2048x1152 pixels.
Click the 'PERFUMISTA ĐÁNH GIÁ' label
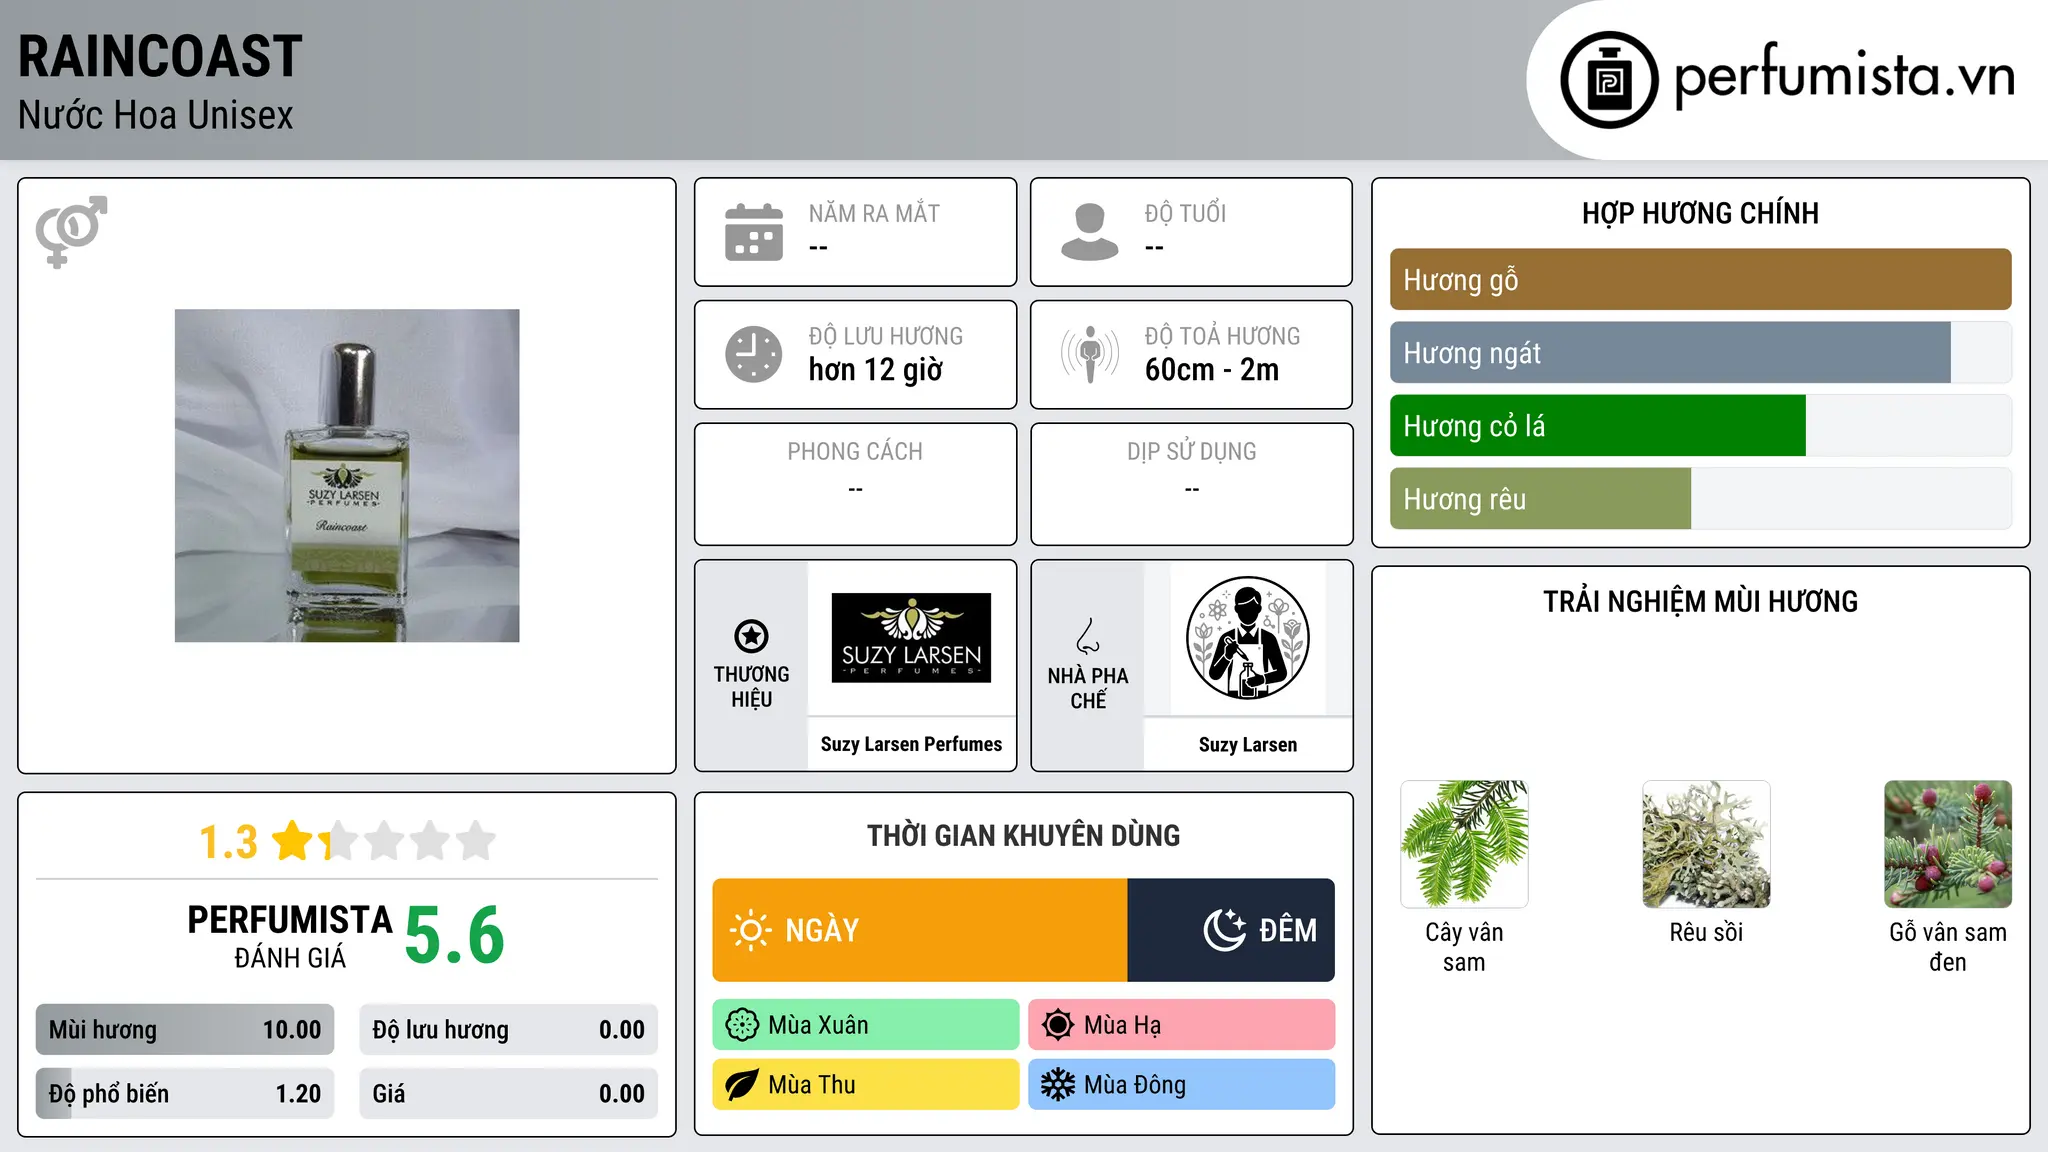(290, 936)
